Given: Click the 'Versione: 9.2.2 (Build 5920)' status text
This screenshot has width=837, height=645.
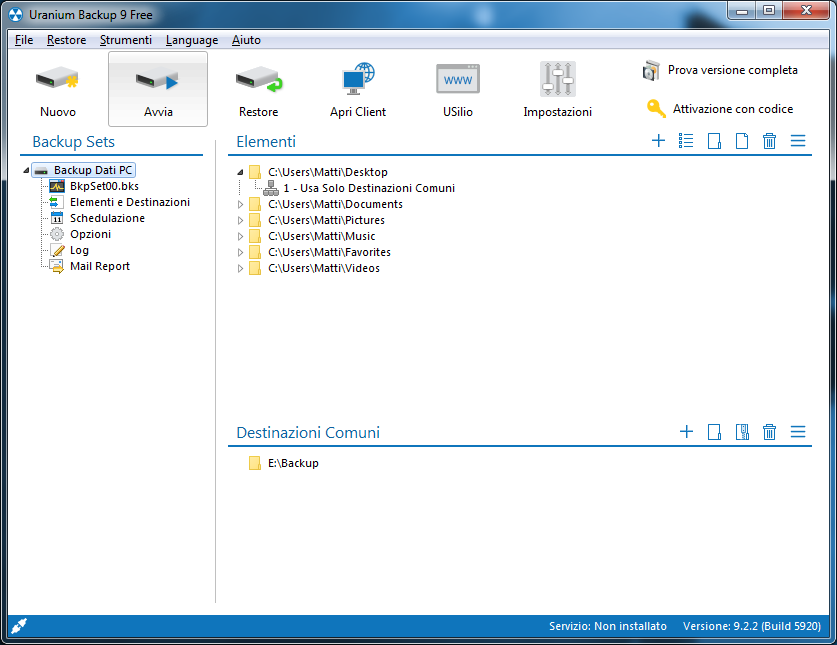Looking at the screenshot, I should coord(752,626).
